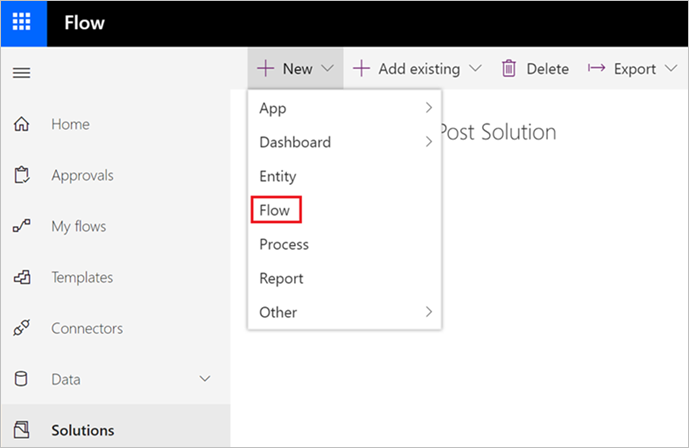Click the Connectors plug icon
689x448 pixels.
22,328
